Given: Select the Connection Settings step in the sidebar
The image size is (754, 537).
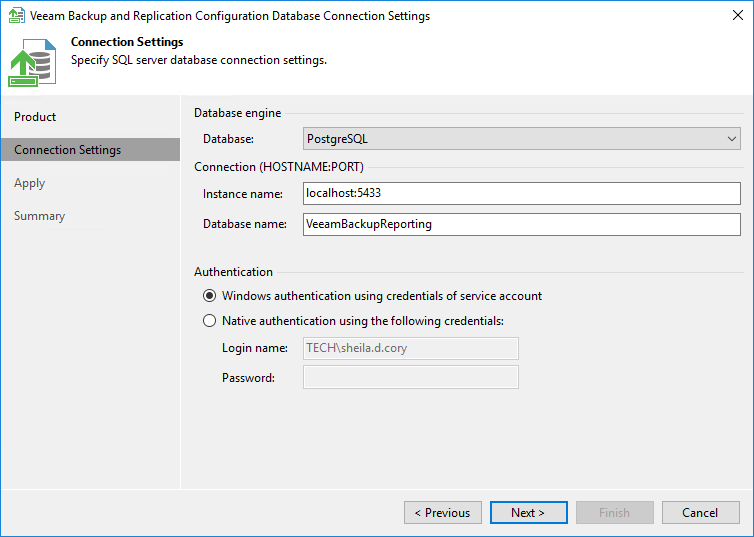Looking at the screenshot, I should 68,150.
